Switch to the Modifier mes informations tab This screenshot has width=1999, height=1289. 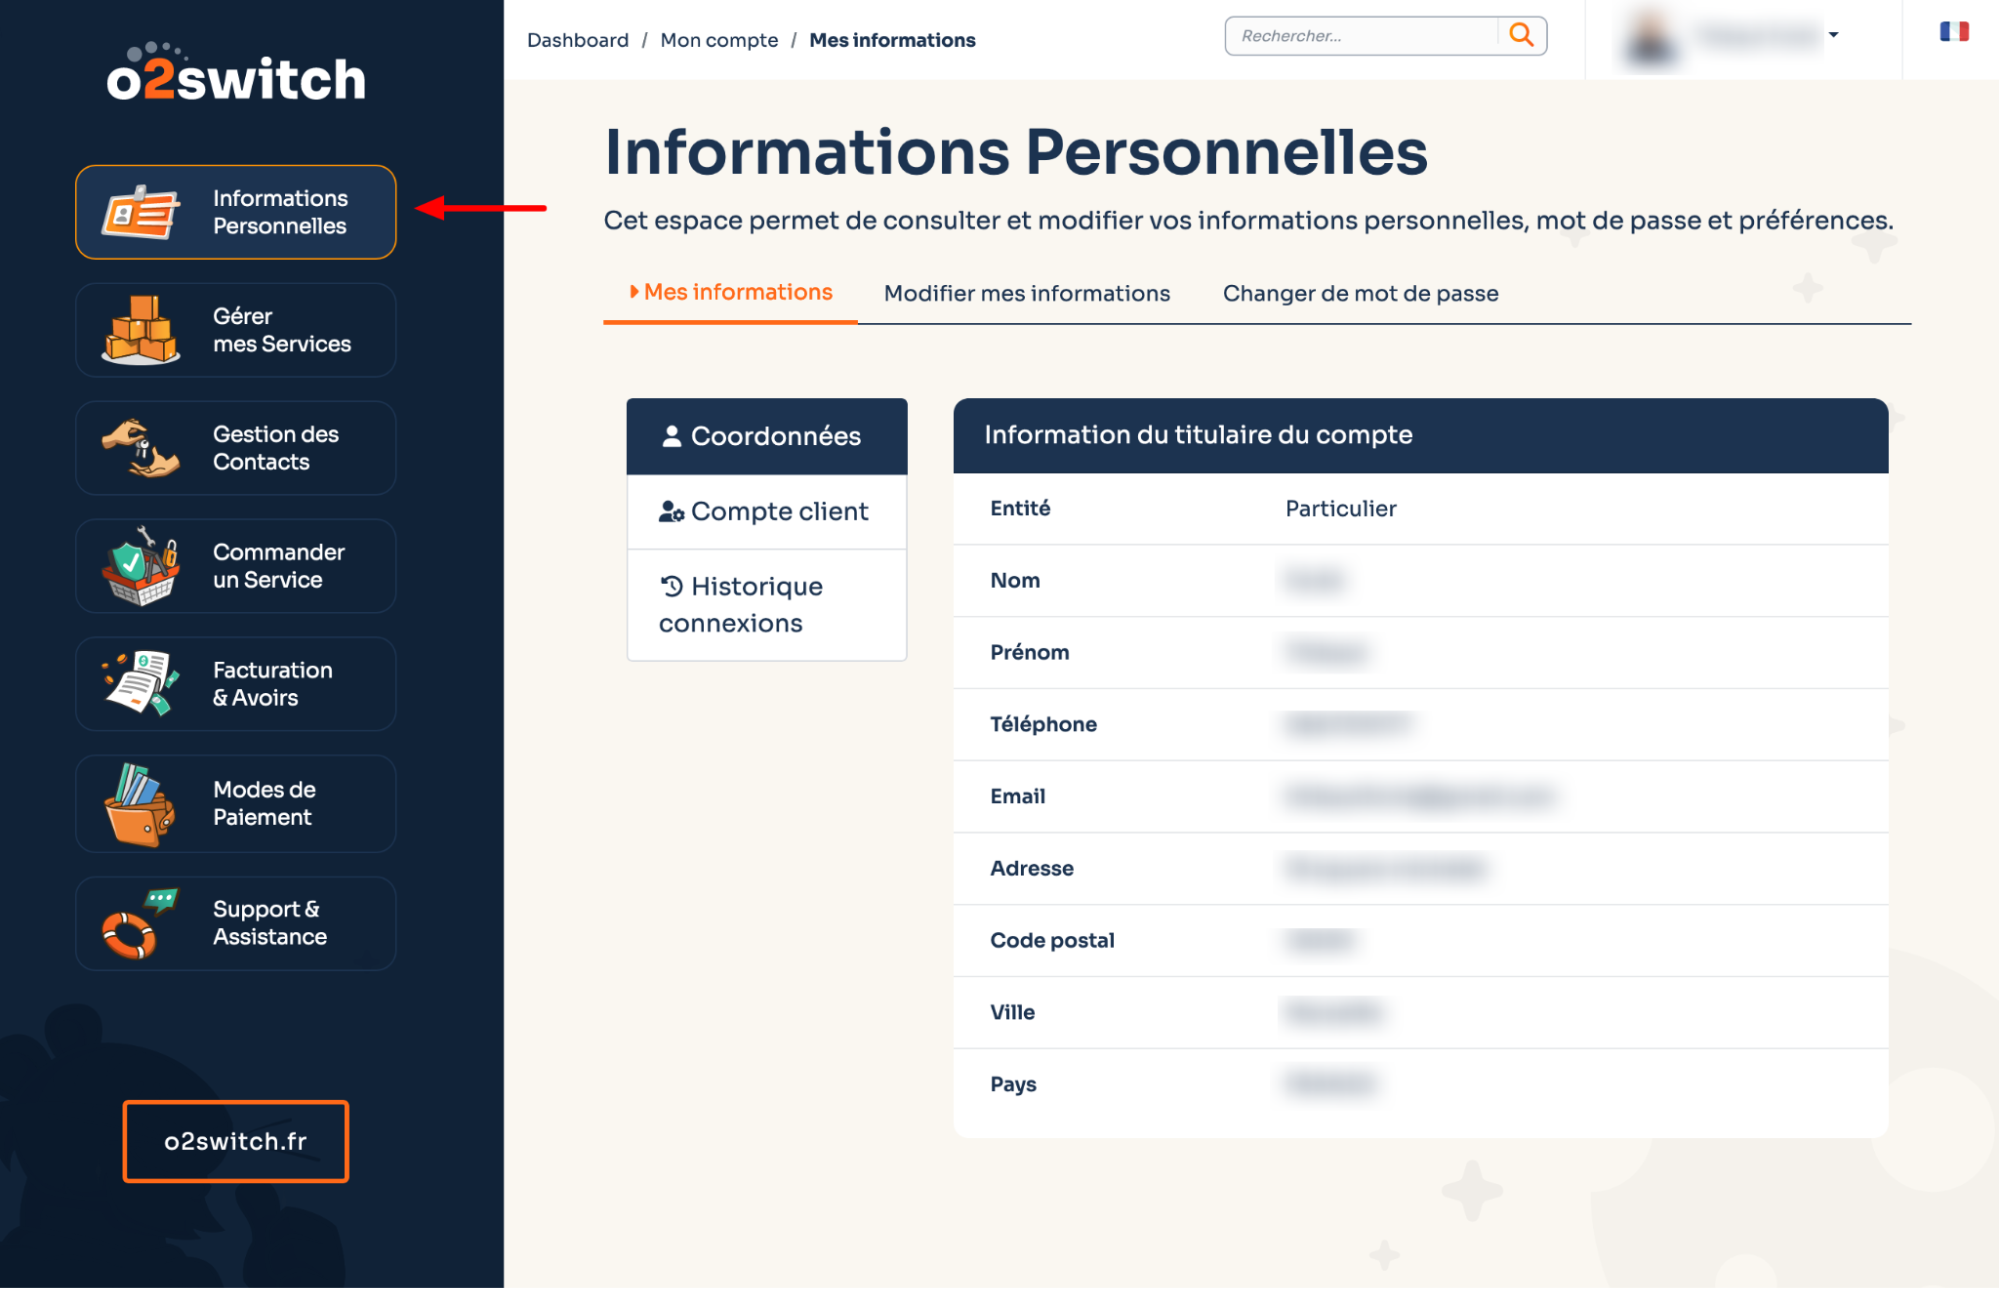pyautogui.click(x=1025, y=293)
